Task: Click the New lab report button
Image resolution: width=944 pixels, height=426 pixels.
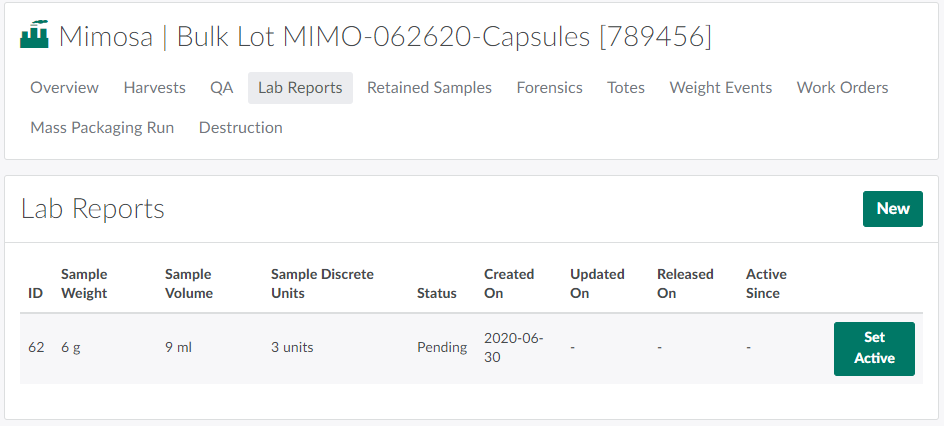Action: pyautogui.click(x=892, y=209)
